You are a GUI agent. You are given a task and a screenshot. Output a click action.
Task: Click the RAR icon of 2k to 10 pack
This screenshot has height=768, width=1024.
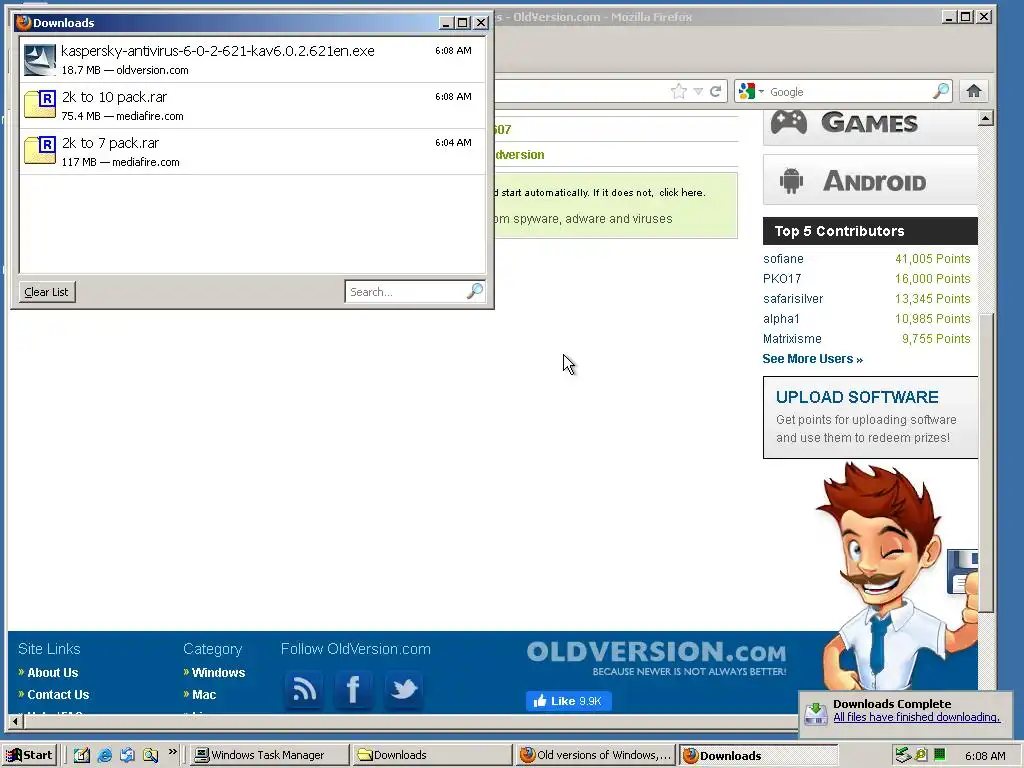(x=40, y=104)
